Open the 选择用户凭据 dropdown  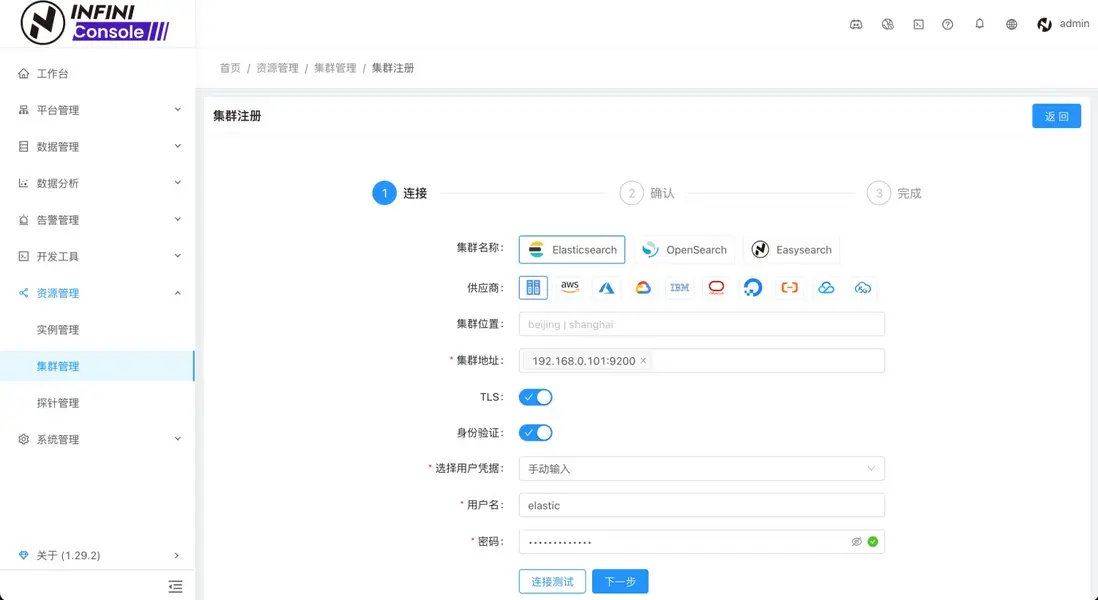click(702, 469)
